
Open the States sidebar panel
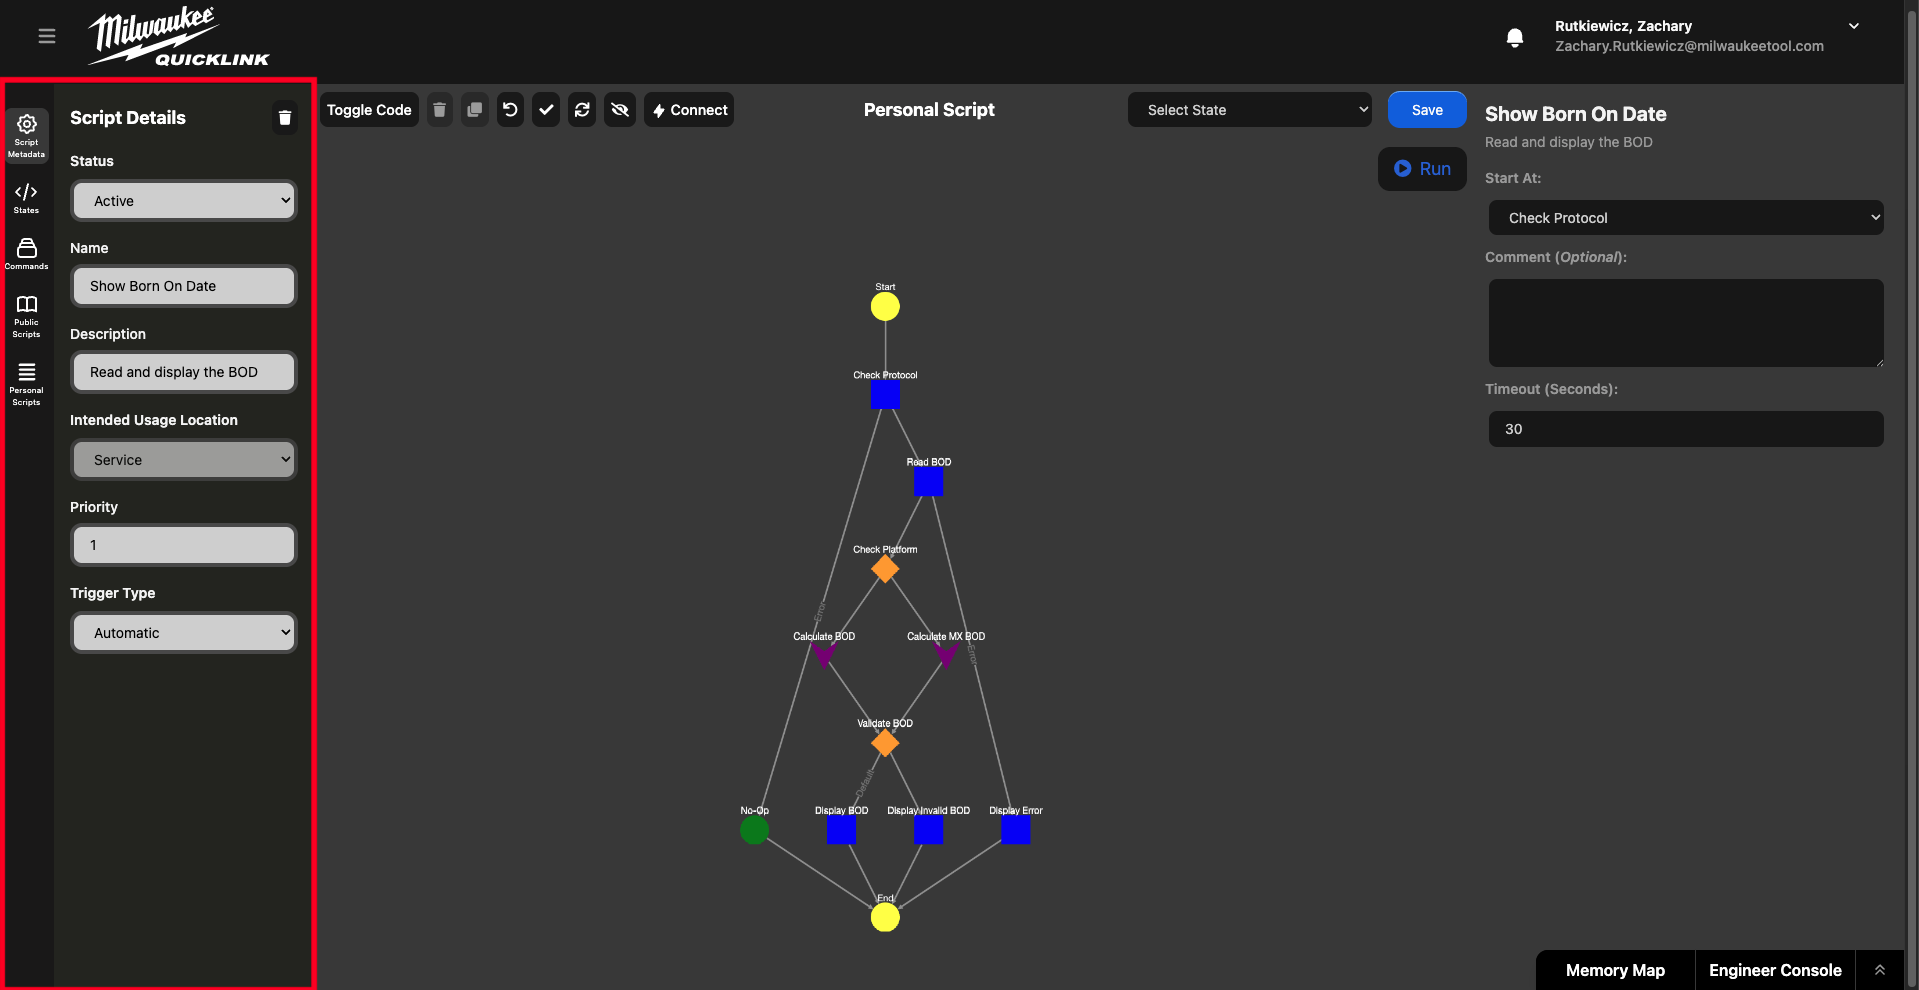pos(27,198)
